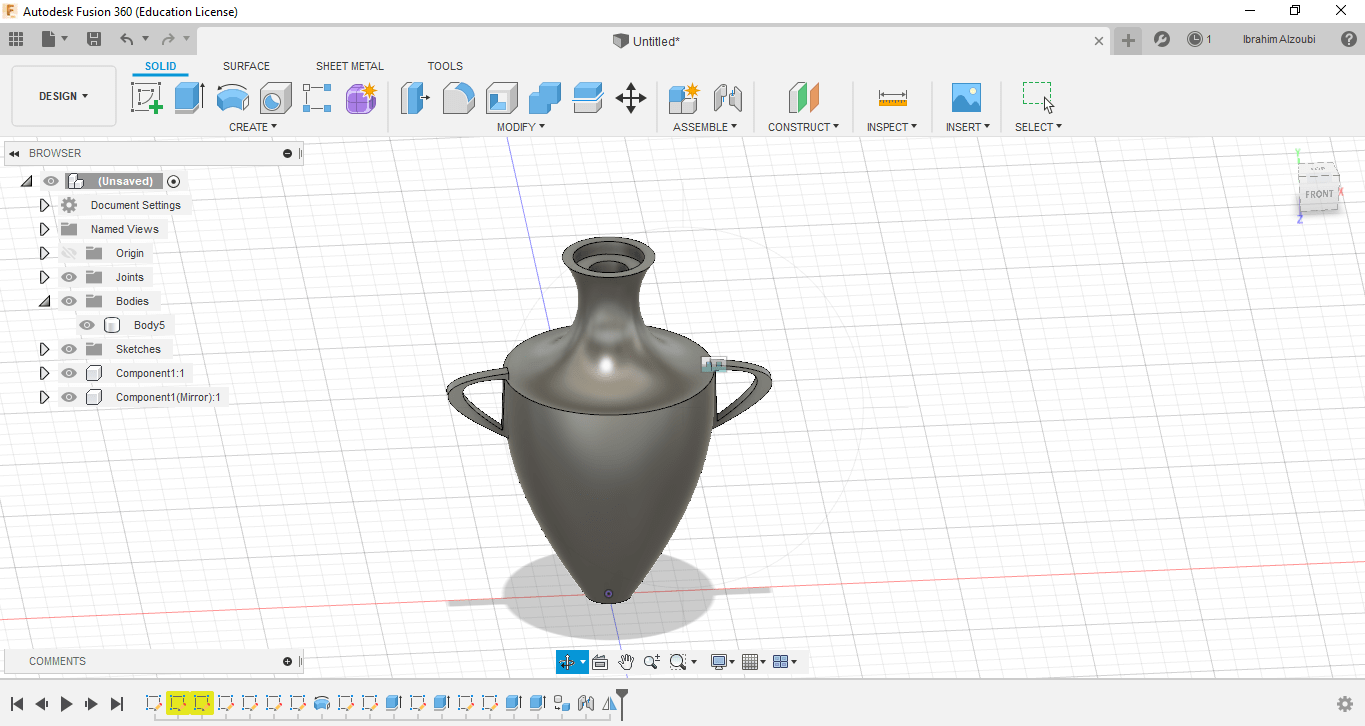Select the Hole tool
The image size is (1365, 726).
[276, 98]
